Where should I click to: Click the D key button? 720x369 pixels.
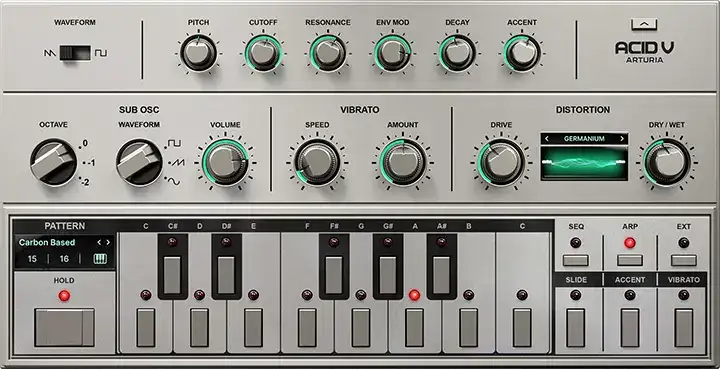click(x=199, y=328)
